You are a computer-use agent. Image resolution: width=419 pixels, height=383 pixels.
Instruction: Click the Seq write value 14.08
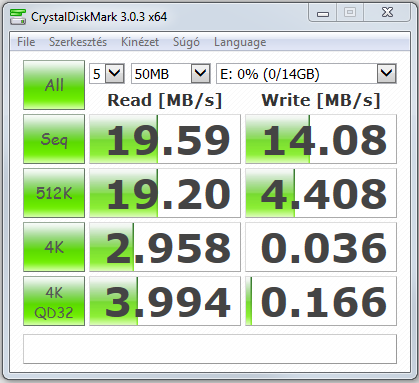(x=321, y=139)
